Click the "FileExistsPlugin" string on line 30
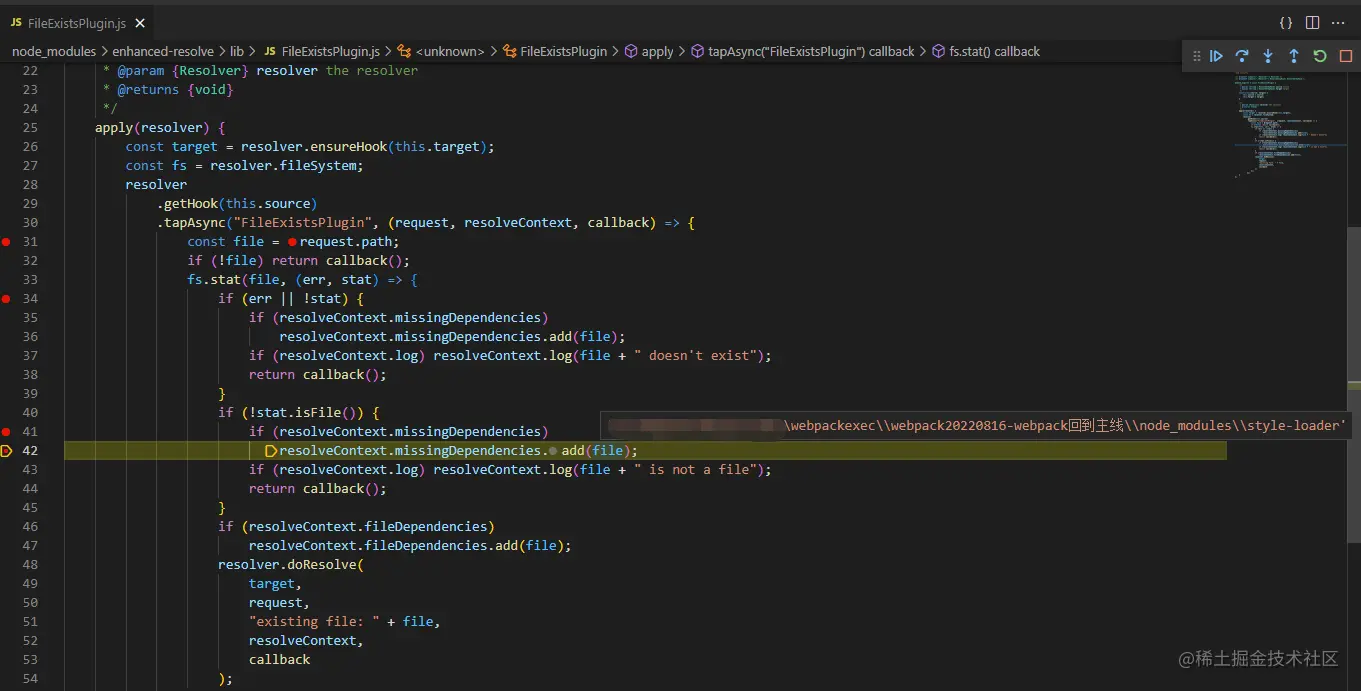Screen dimensions: 1361x691 click(302, 223)
